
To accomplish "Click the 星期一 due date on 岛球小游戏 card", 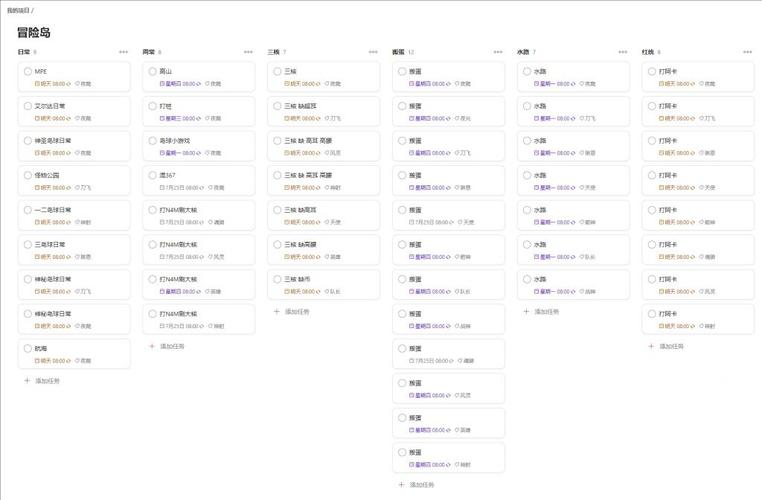I will coord(180,153).
